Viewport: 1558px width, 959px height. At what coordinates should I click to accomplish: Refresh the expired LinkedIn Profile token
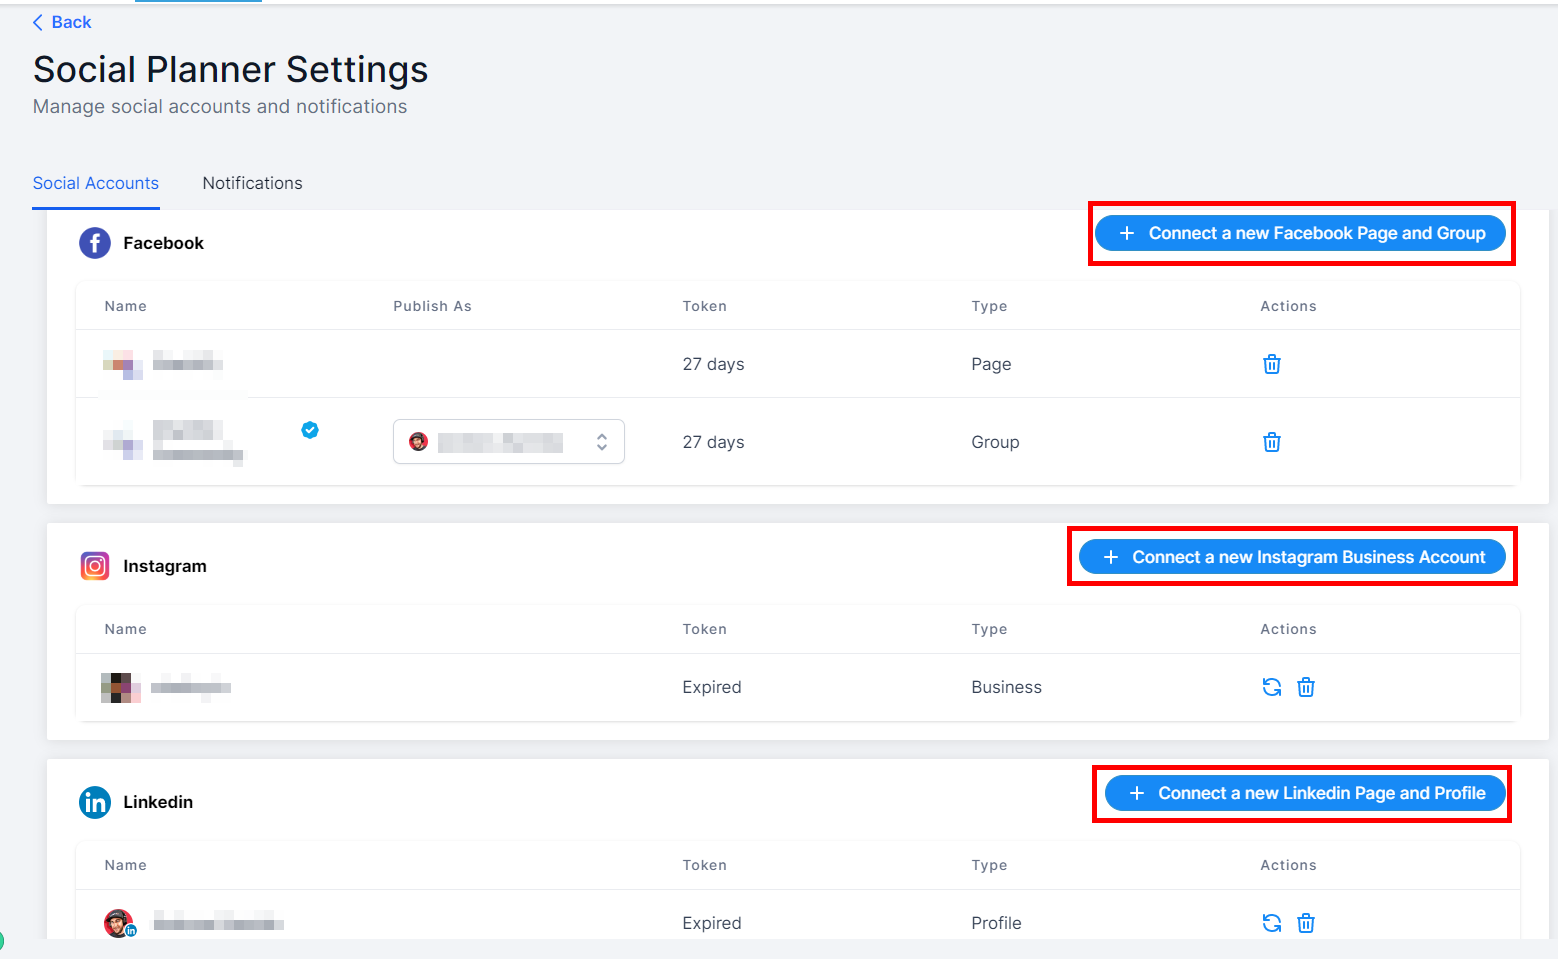[1271, 923]
